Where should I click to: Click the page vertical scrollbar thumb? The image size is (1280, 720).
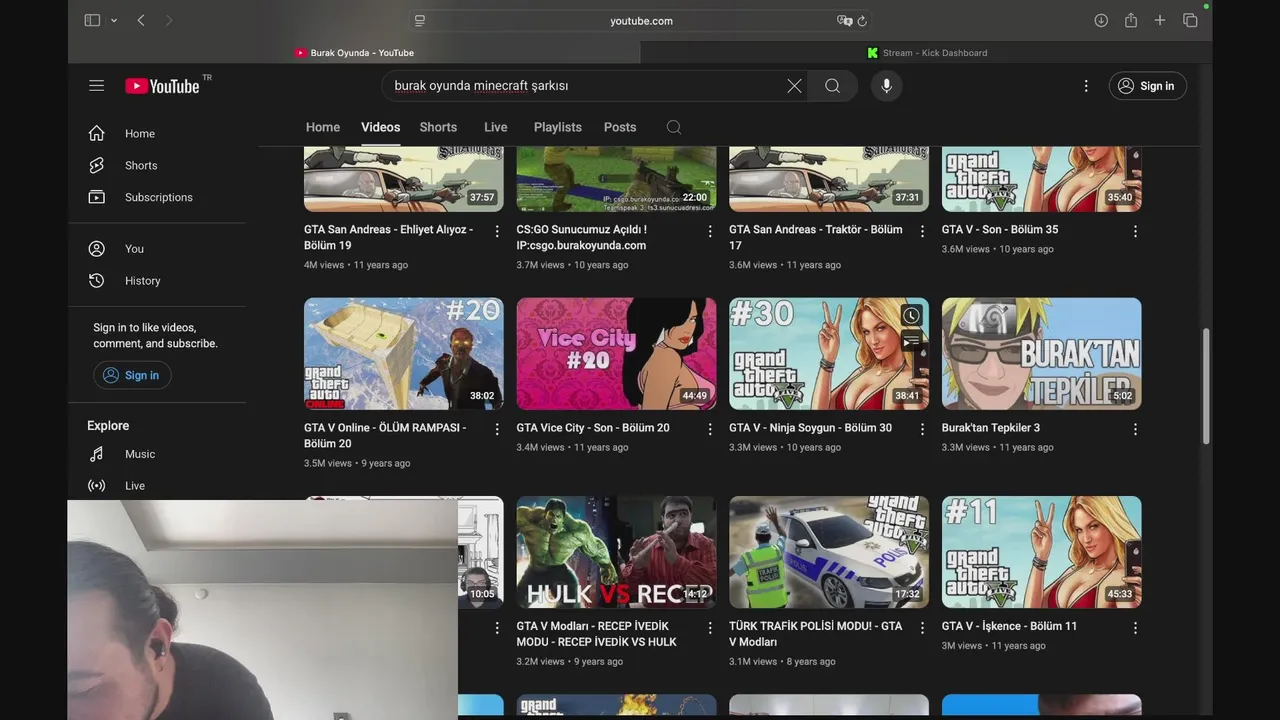(1205, 387)
